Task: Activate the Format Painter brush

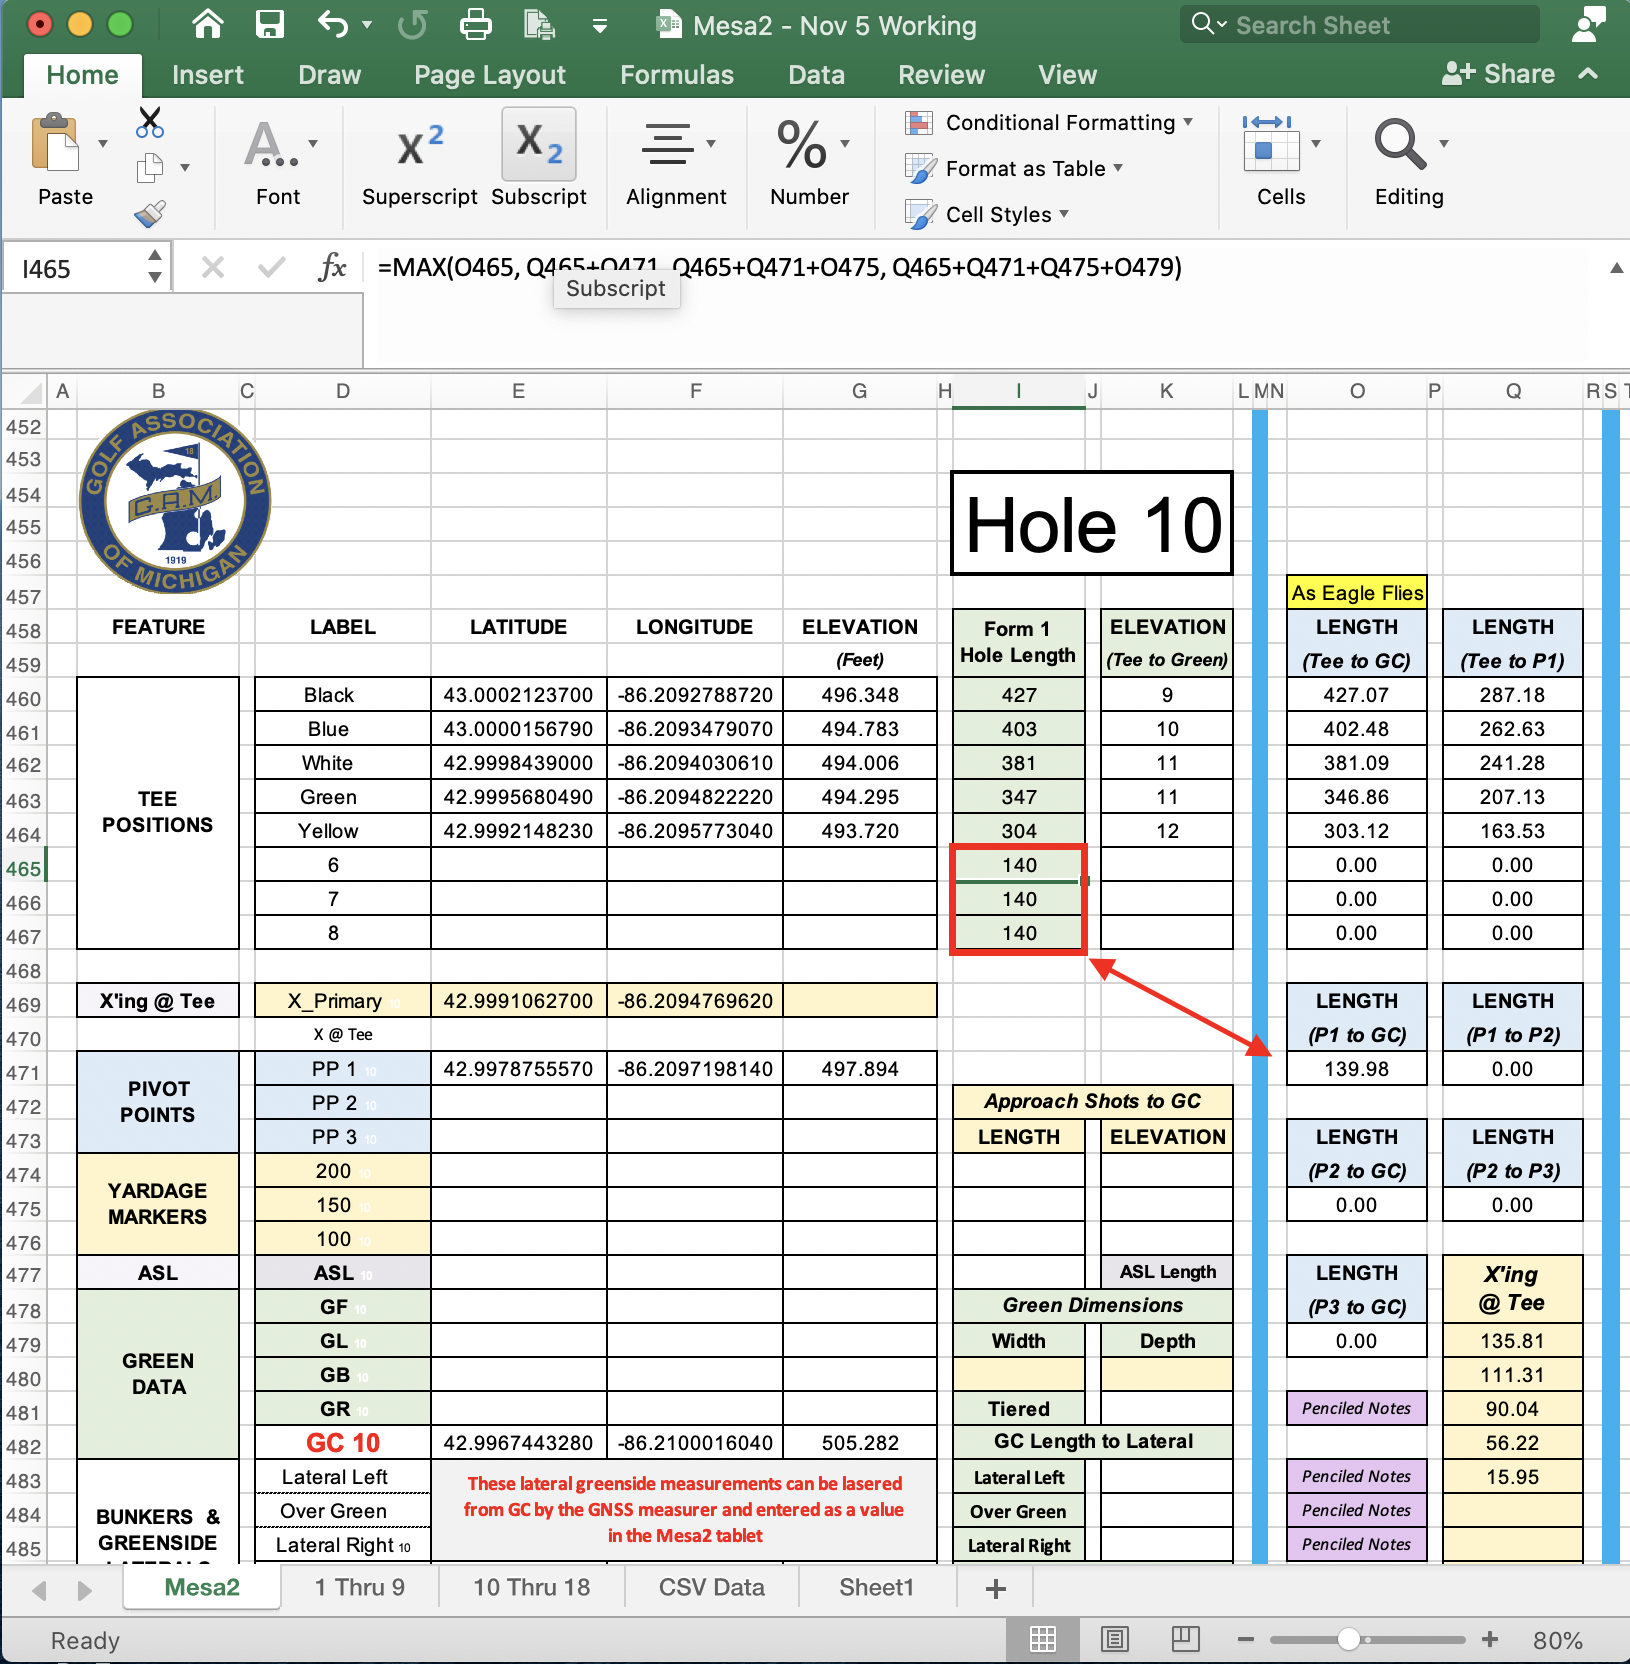Action: pyautogui.click(x=150, y=213)
